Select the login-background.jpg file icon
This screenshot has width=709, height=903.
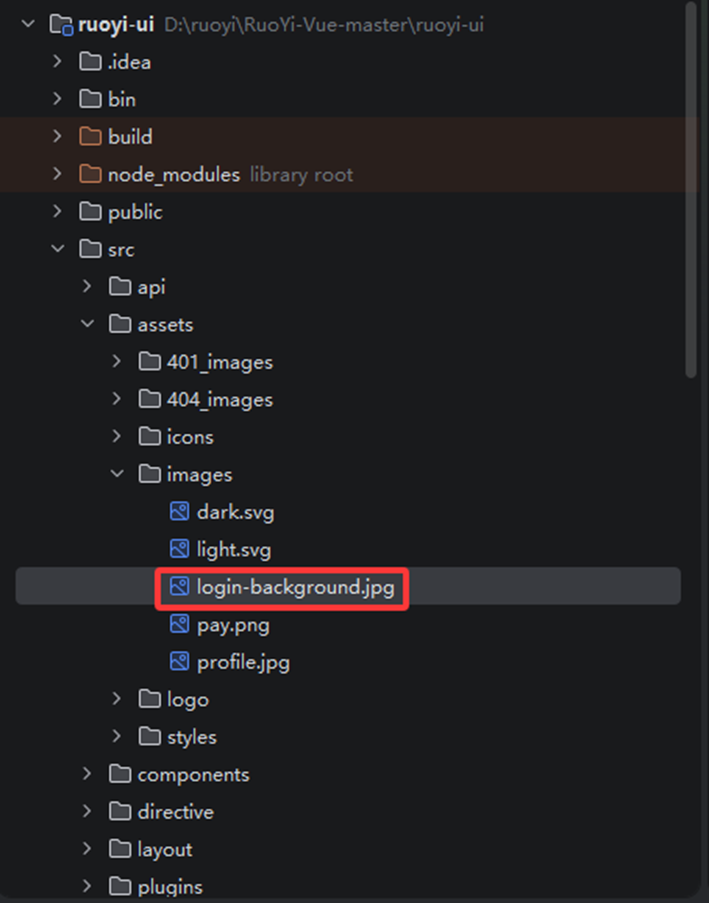pyautogui.click(x=179, y=587)
